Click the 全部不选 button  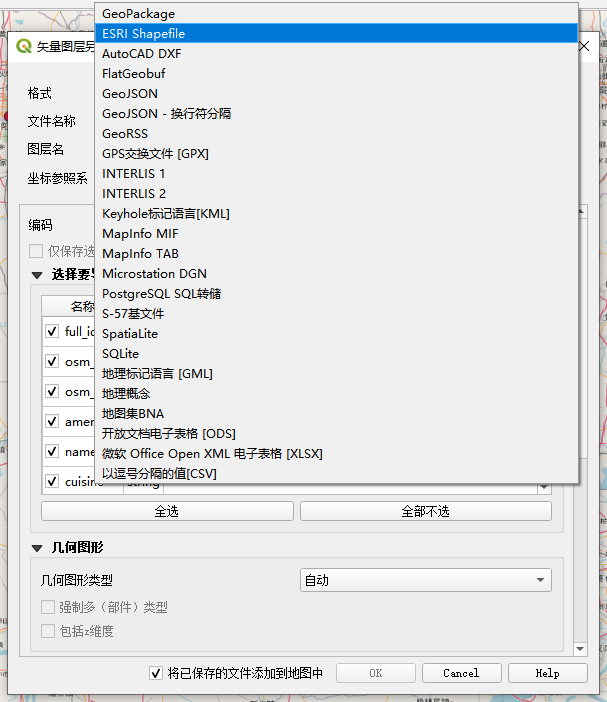pos(426,511)
